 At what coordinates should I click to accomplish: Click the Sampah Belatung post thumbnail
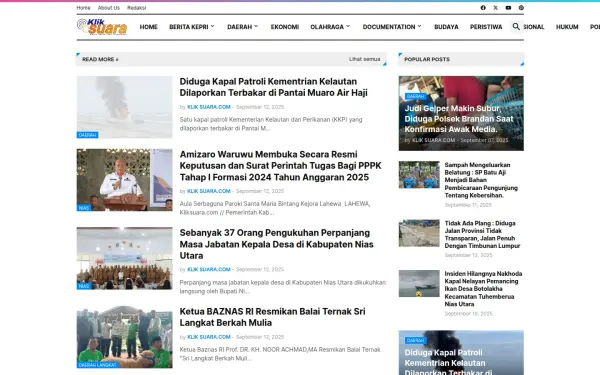click(x=419, y=175)
